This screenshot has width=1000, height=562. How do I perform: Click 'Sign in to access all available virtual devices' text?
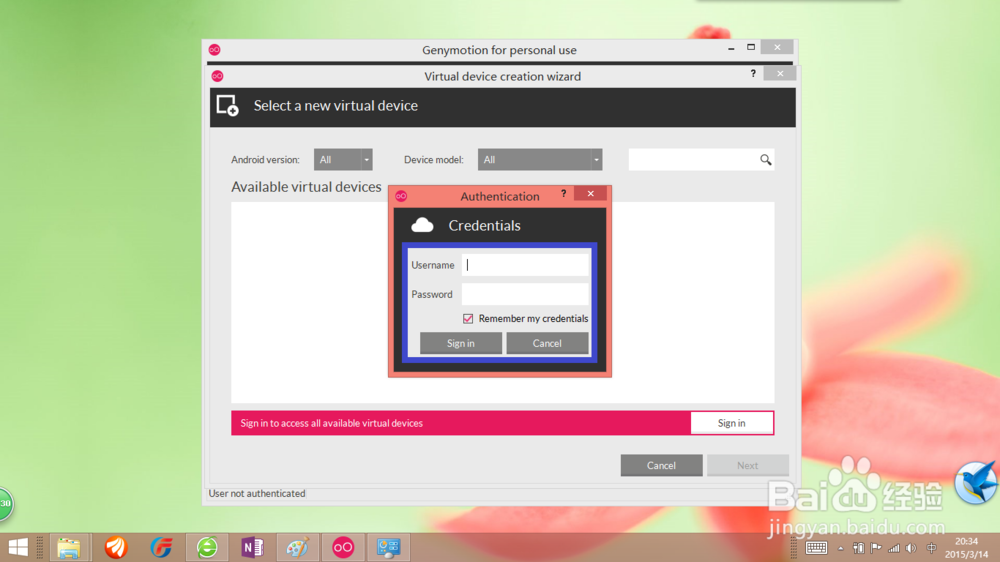(x=332, y=423)
